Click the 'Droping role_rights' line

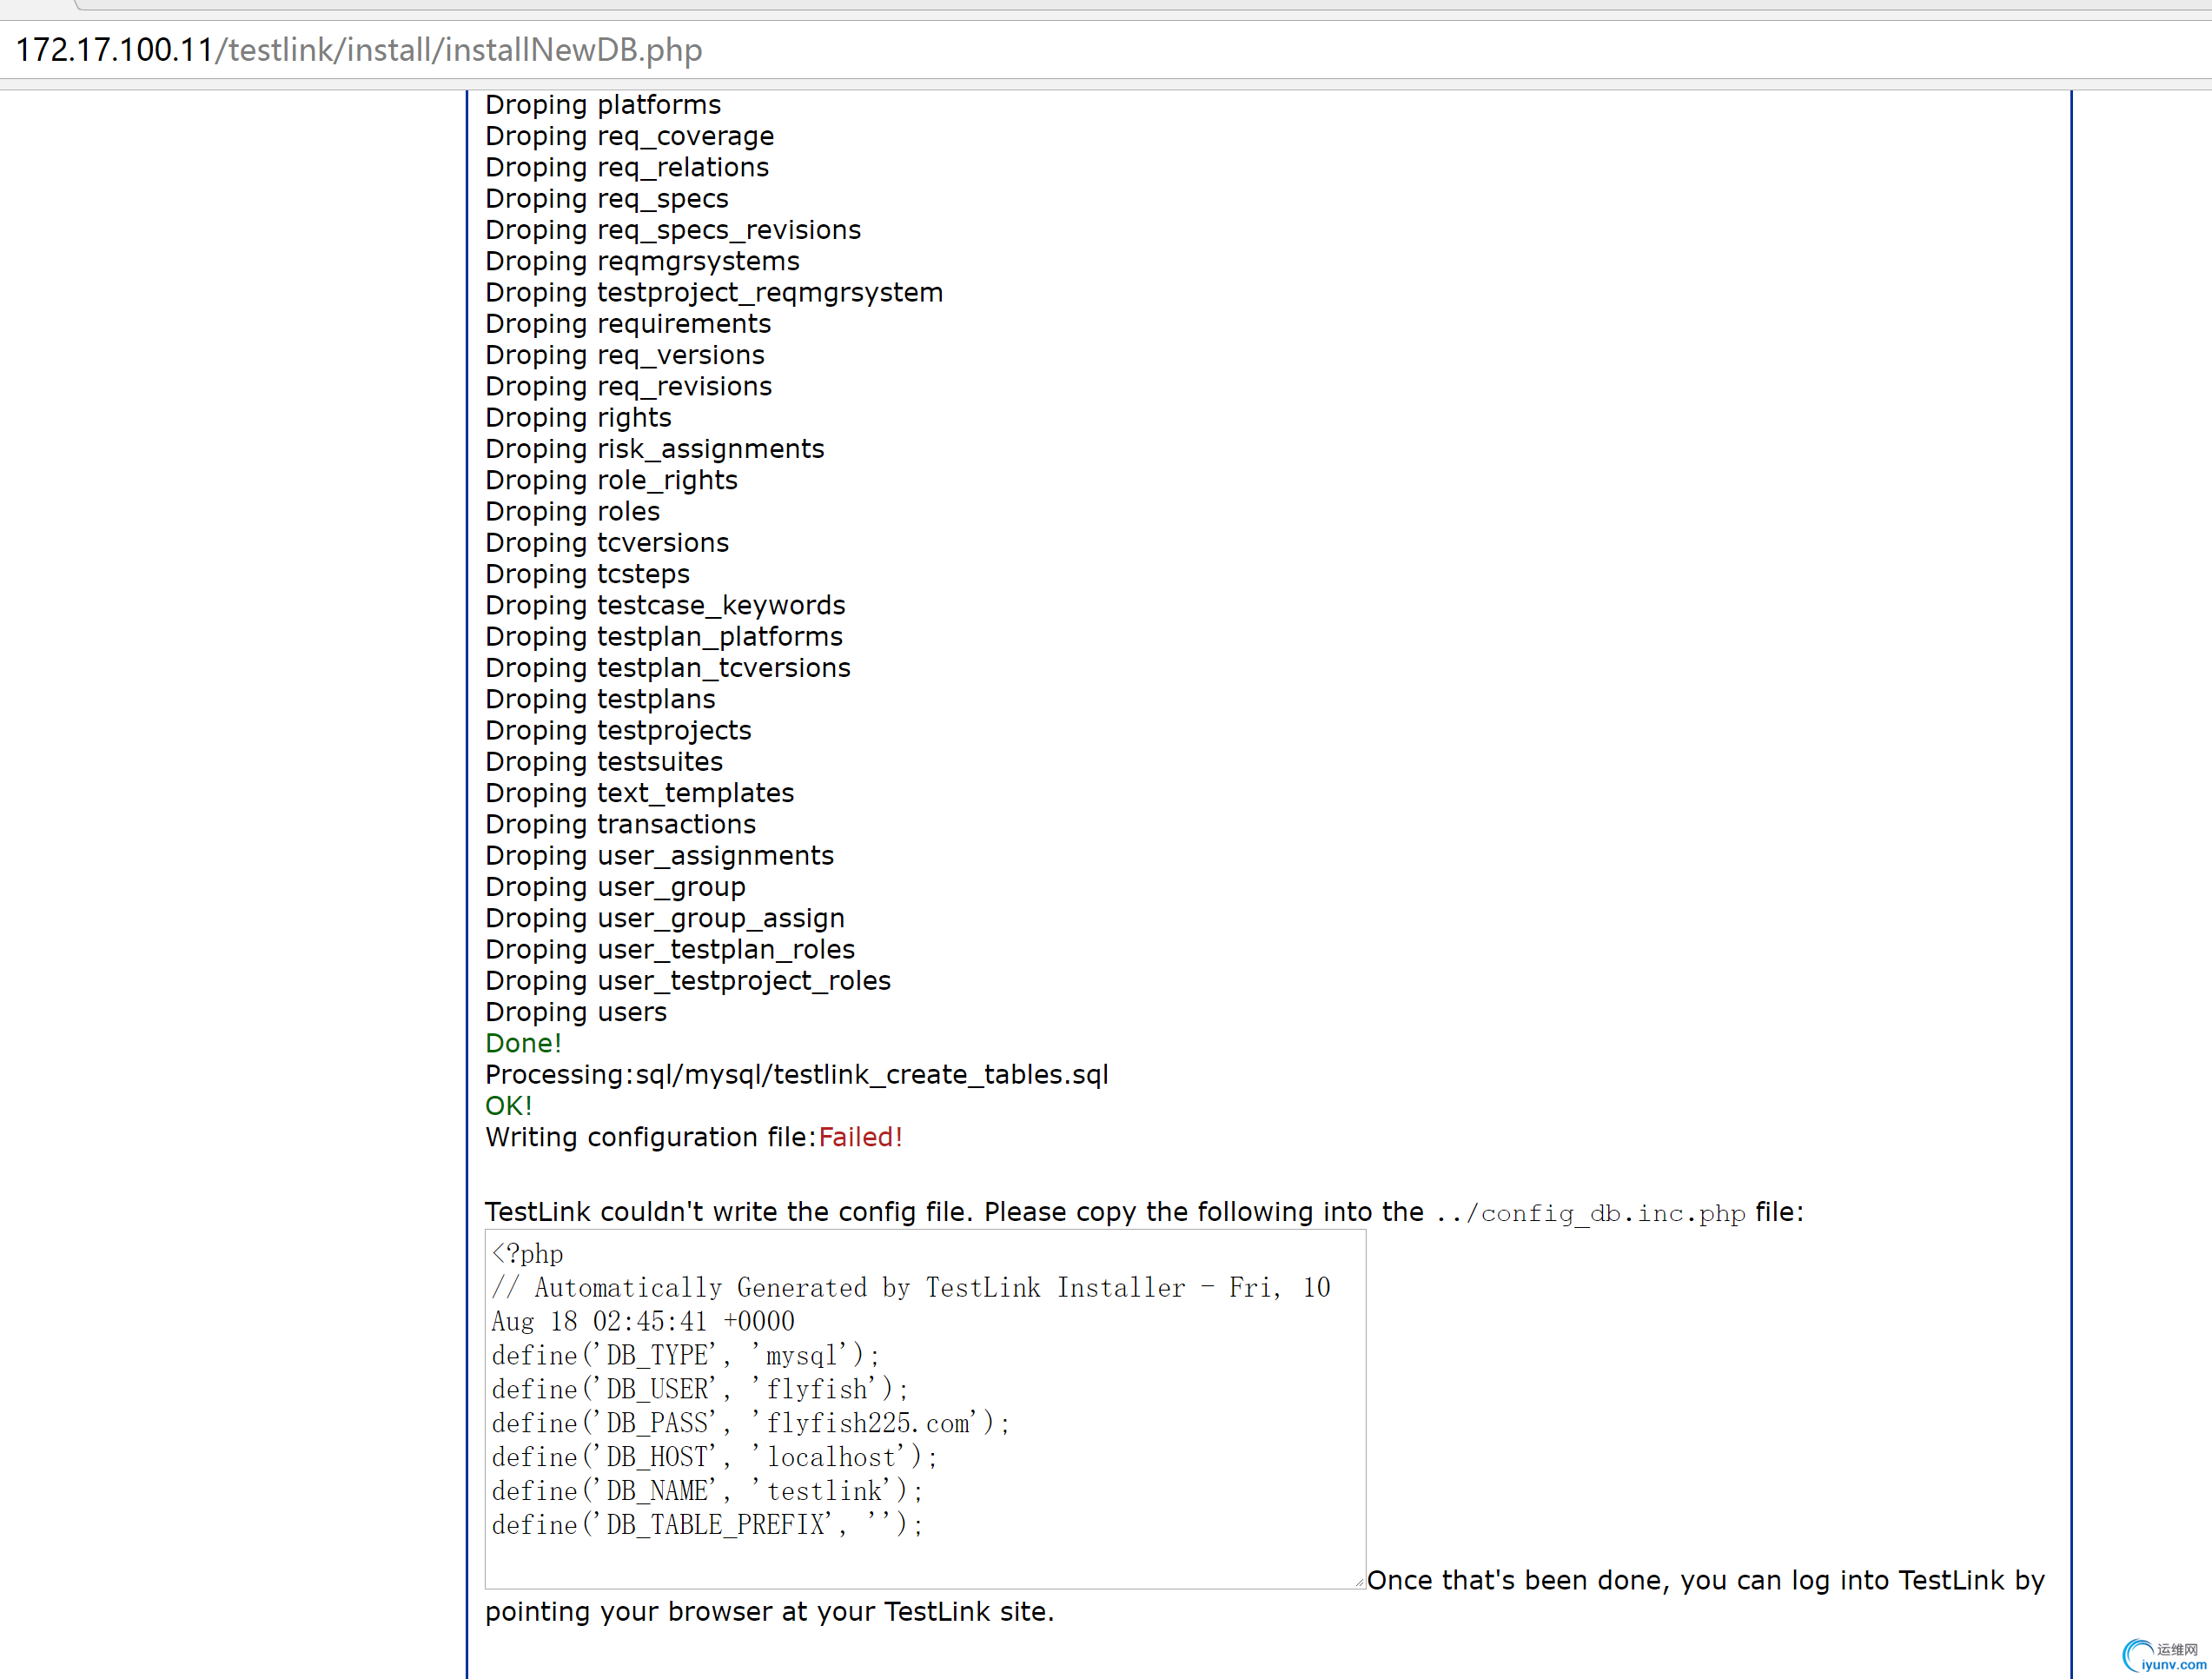[611, 480]
